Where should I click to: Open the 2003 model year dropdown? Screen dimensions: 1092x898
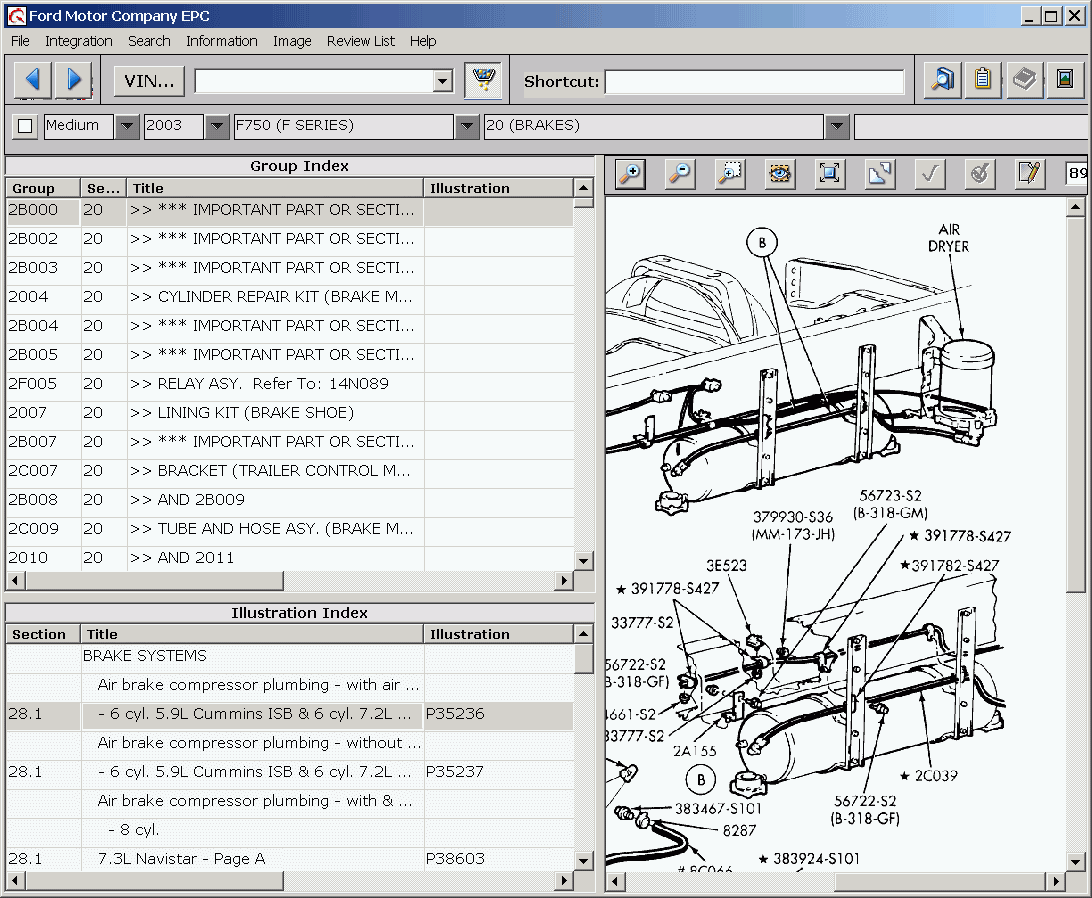(x=218, y=126)
